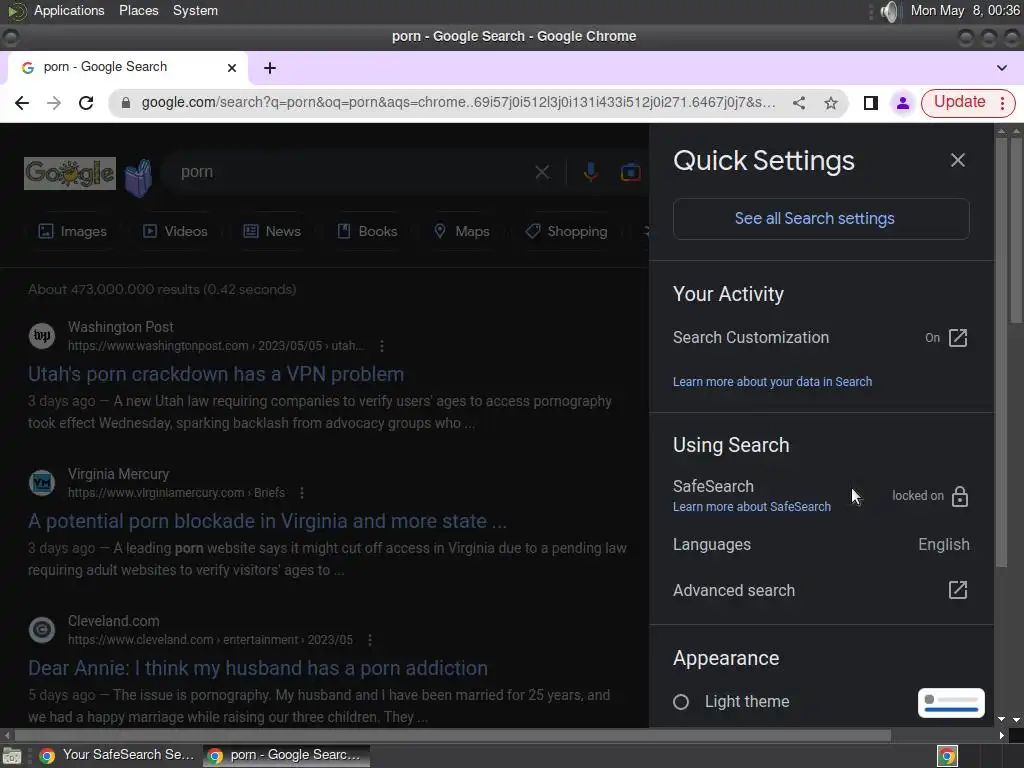Search by image with camera icon
Screen dimensions: 1024x768
(630, 172)
